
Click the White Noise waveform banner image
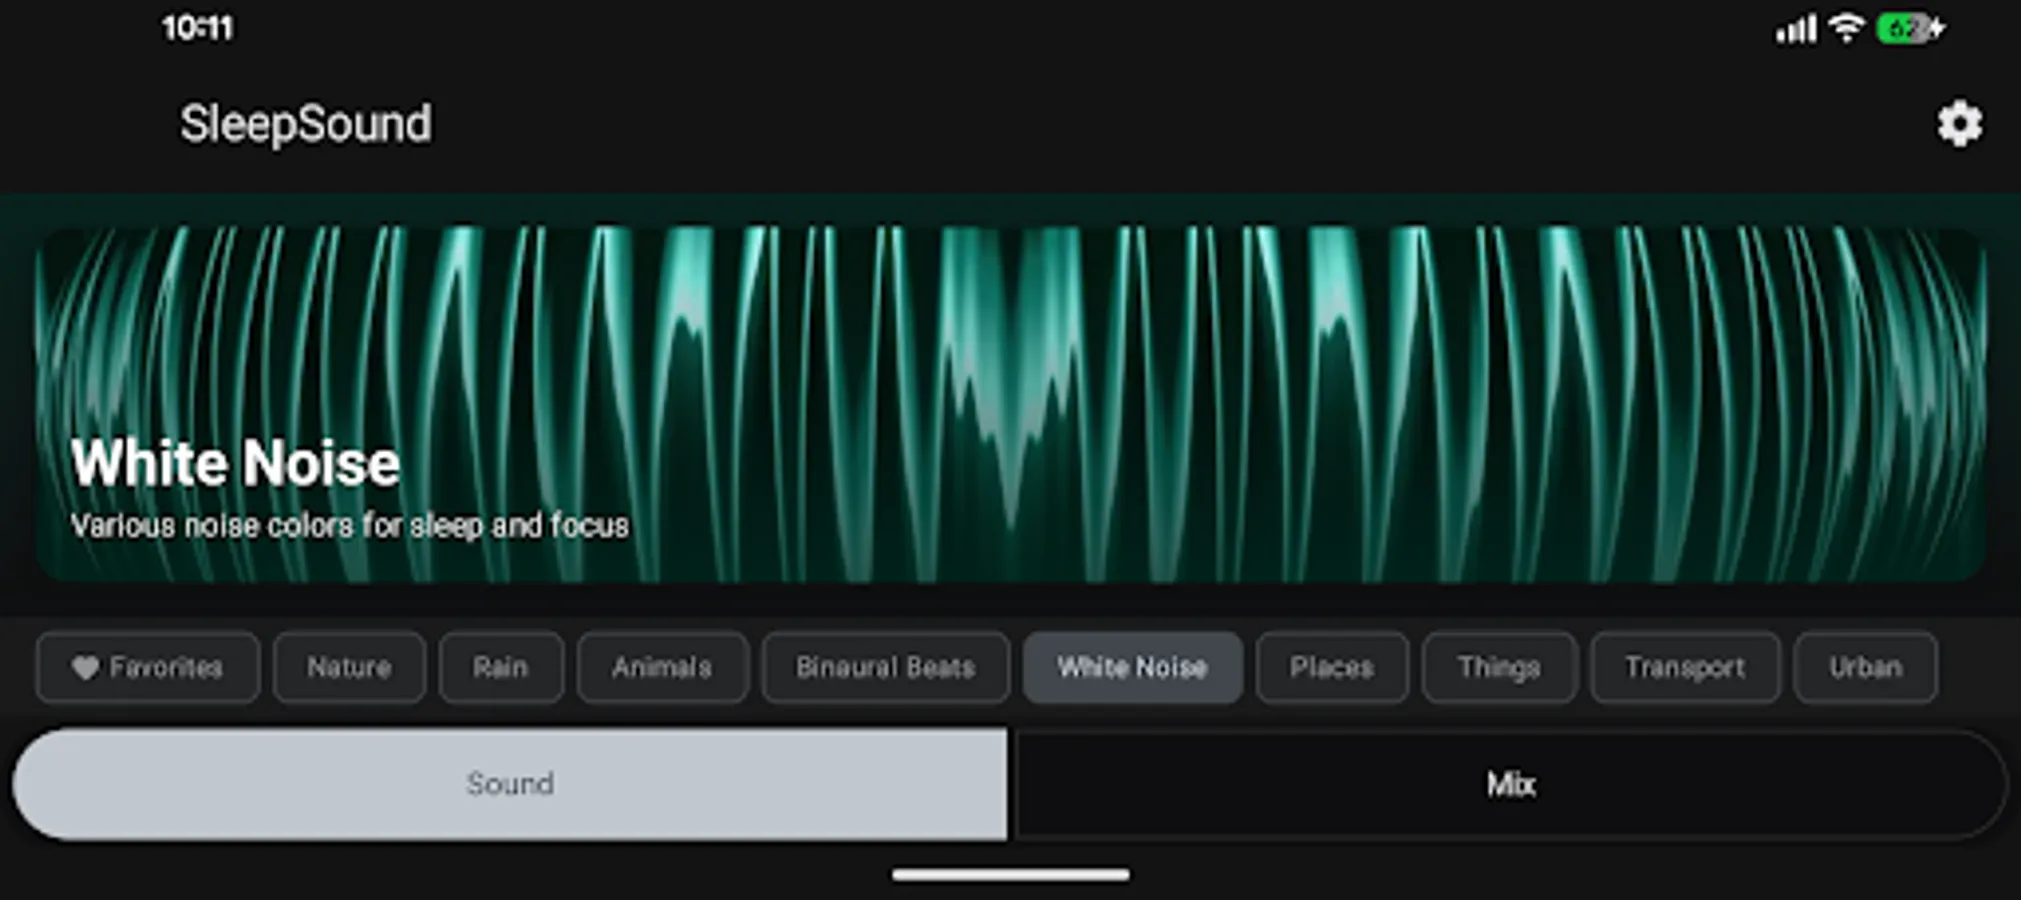pyautogui.click(x=1010, y=400)
